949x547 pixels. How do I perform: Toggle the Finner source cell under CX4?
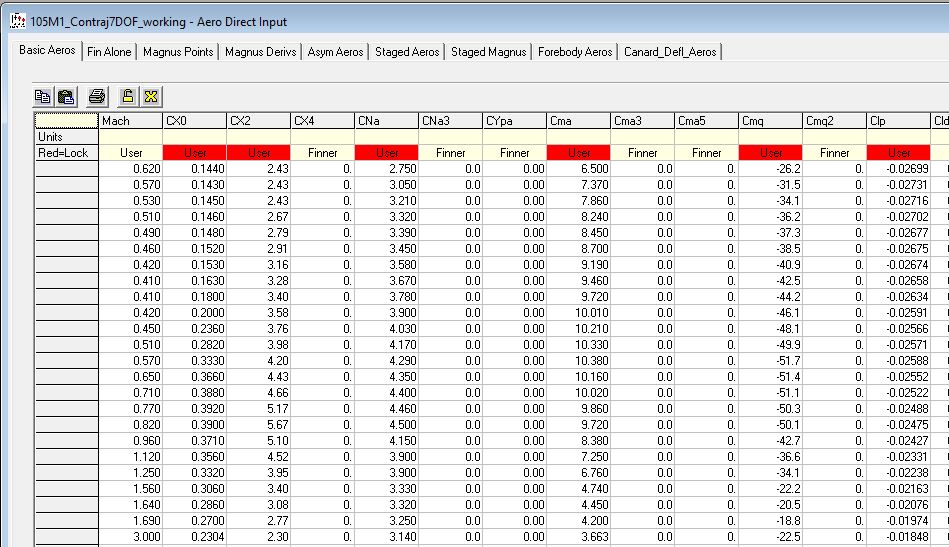323,153
